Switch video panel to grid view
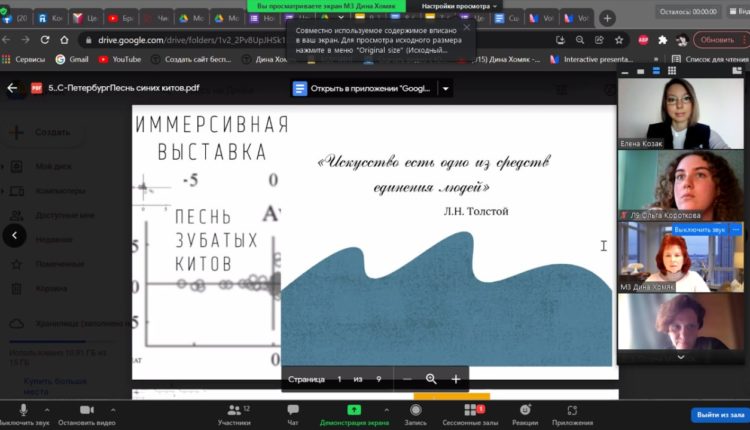Screen dimensions: 750x430 672,71
